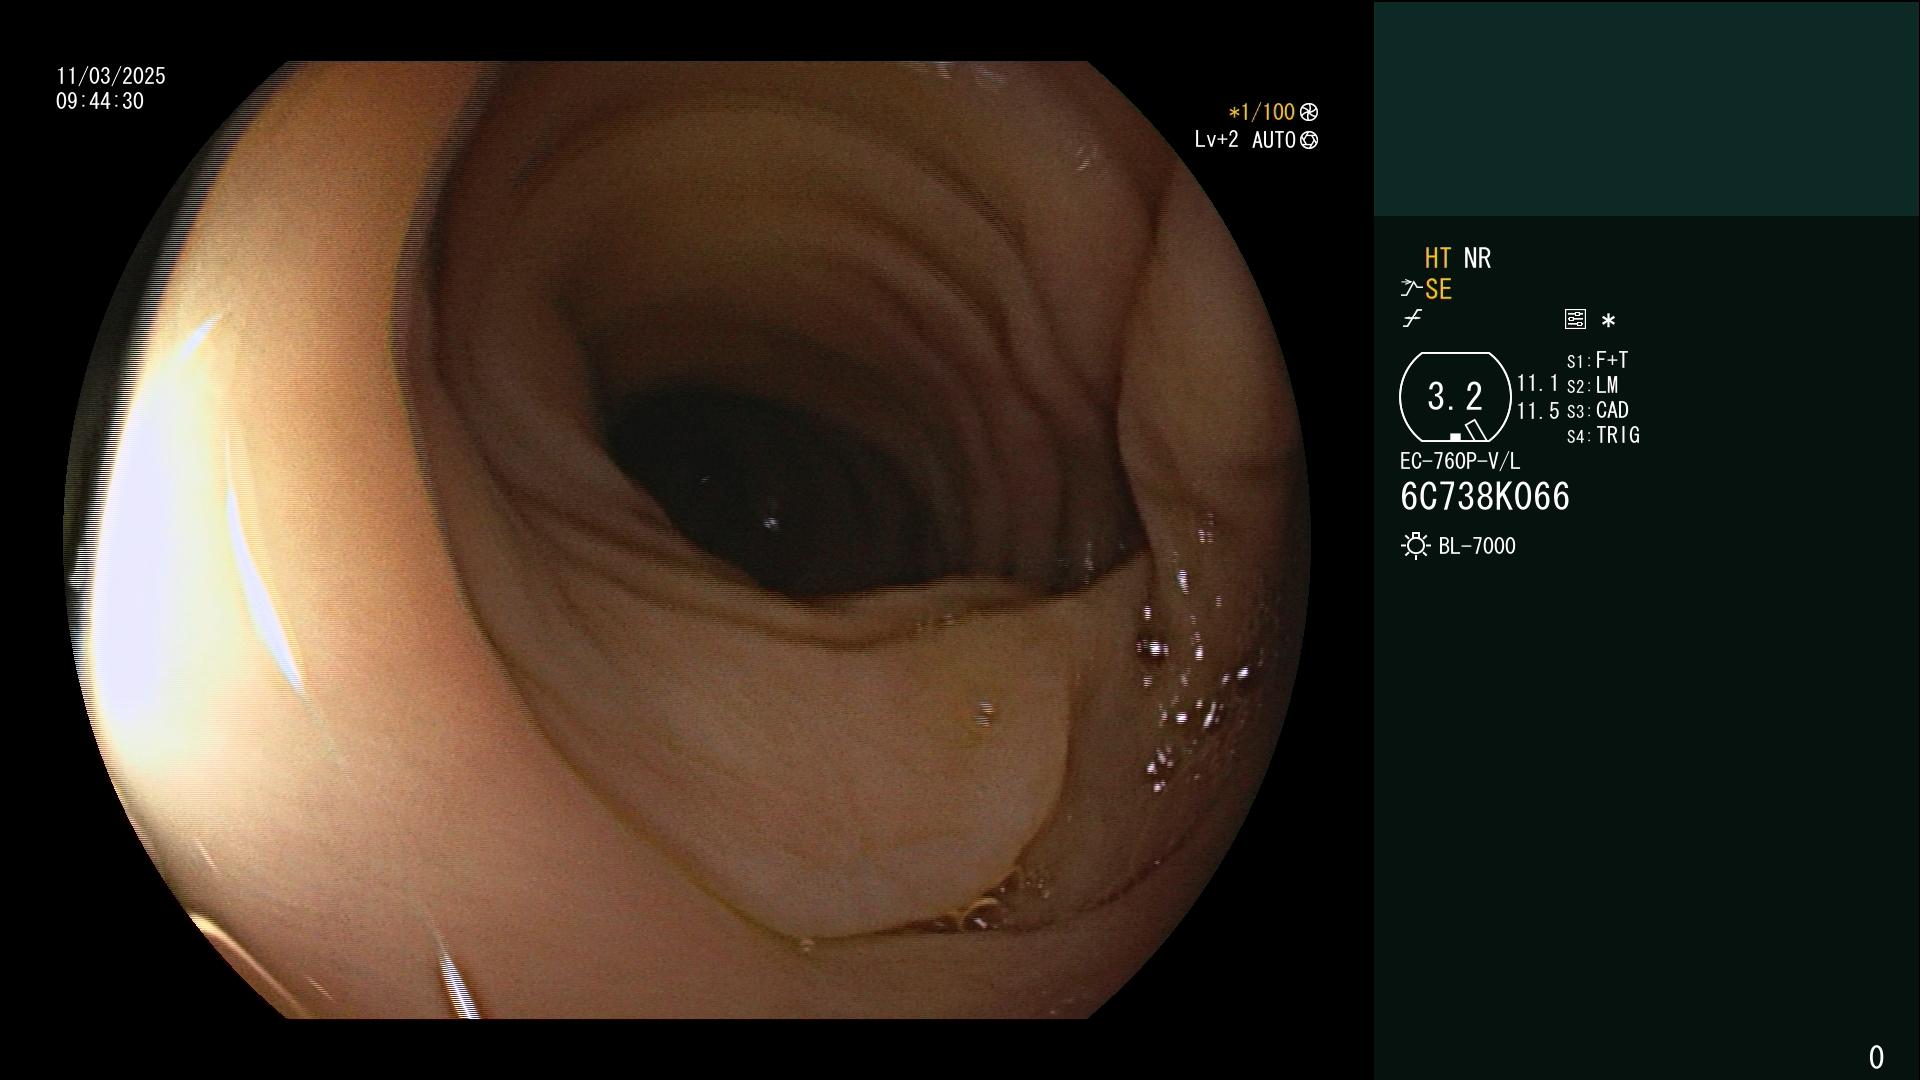The image size is (1920, 1080).
Task: Click the image counter 0 at bottom right
Action: [x=1876, y=1057]
